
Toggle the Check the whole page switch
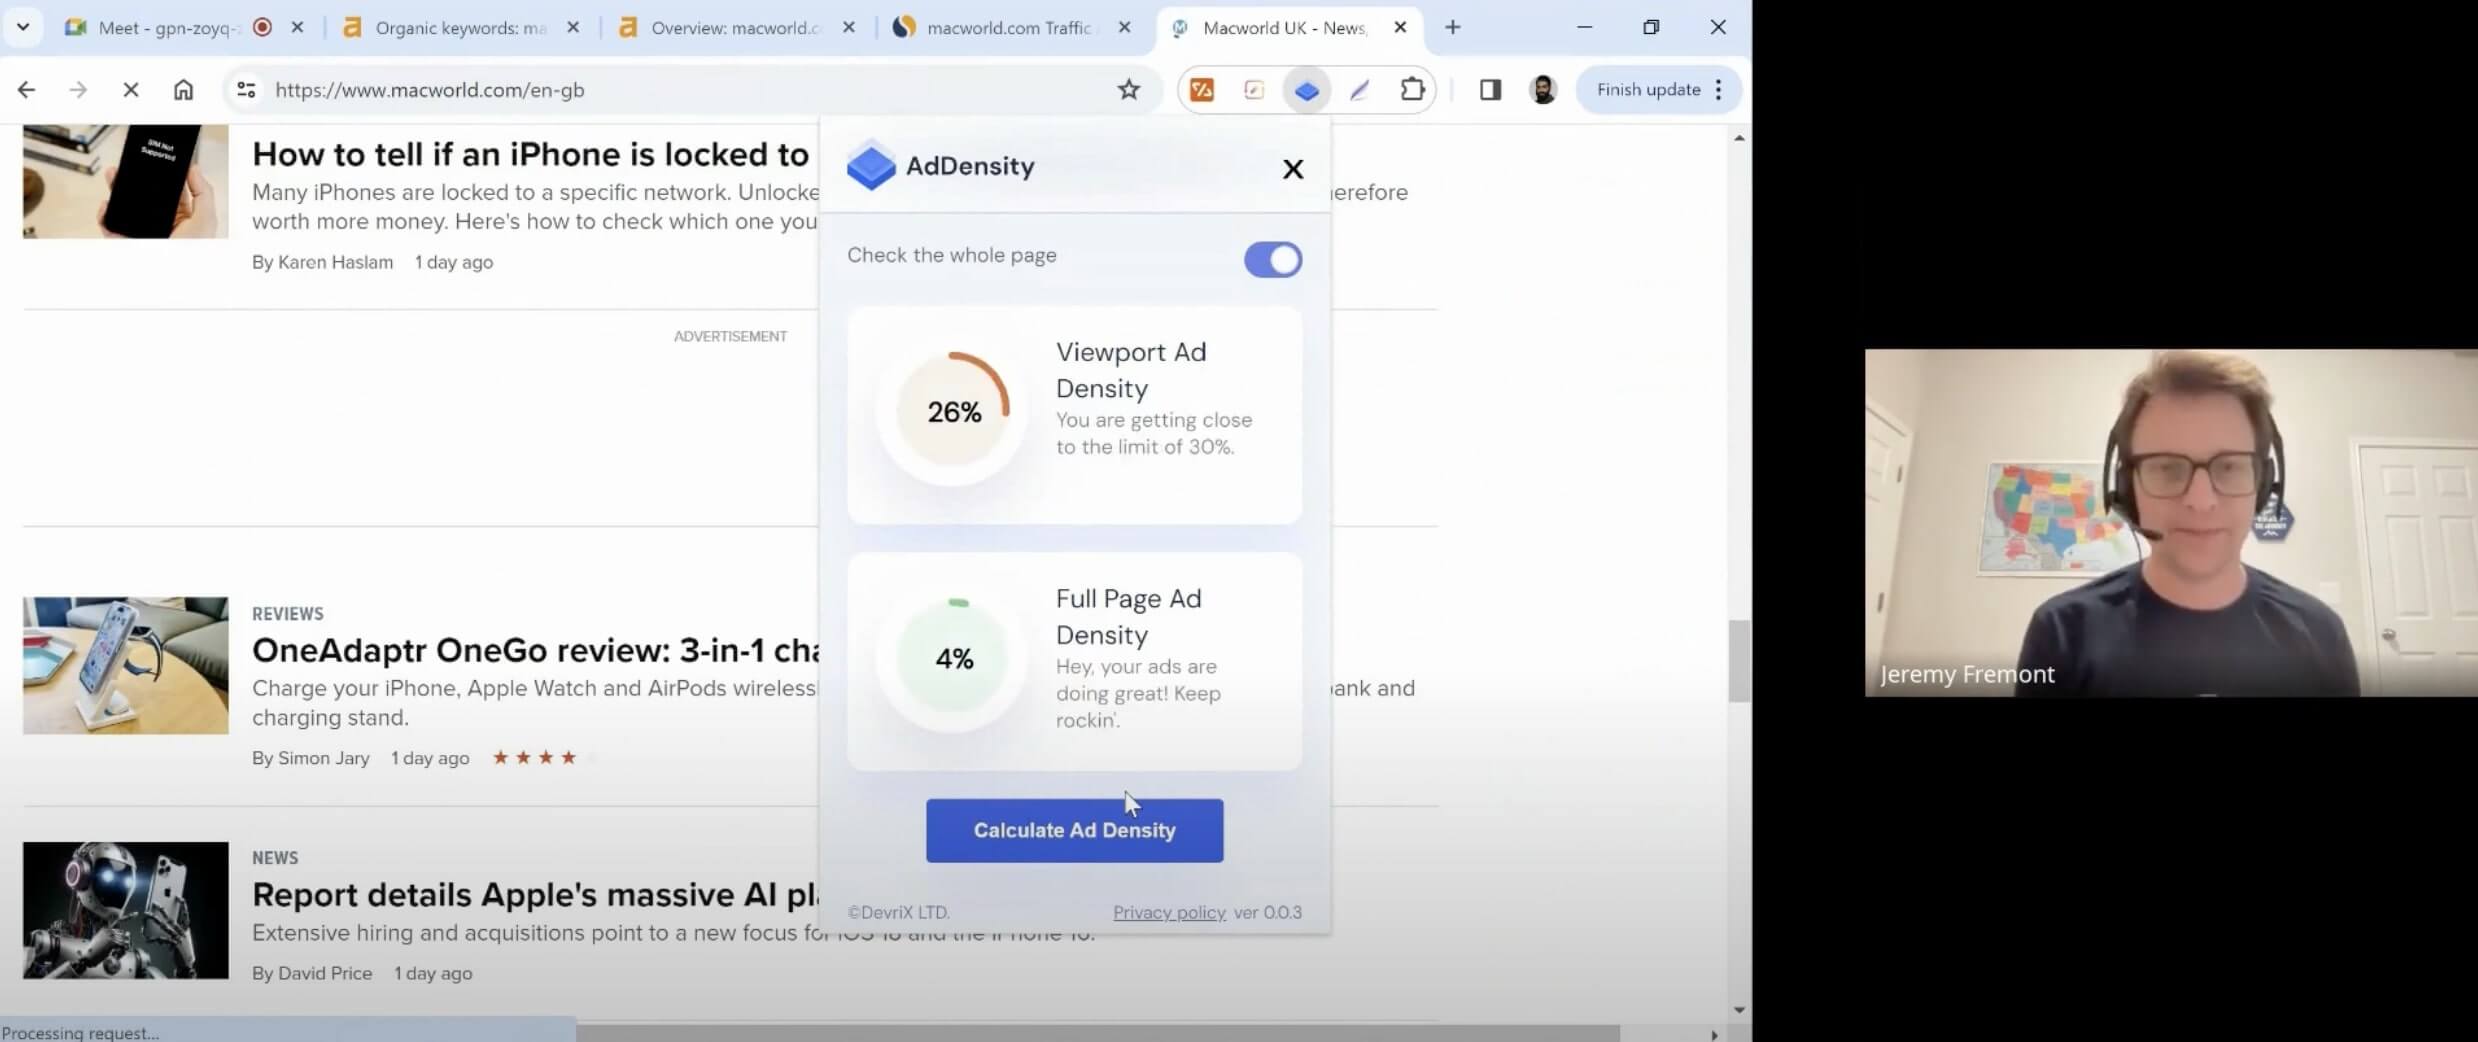(1272, 260)
